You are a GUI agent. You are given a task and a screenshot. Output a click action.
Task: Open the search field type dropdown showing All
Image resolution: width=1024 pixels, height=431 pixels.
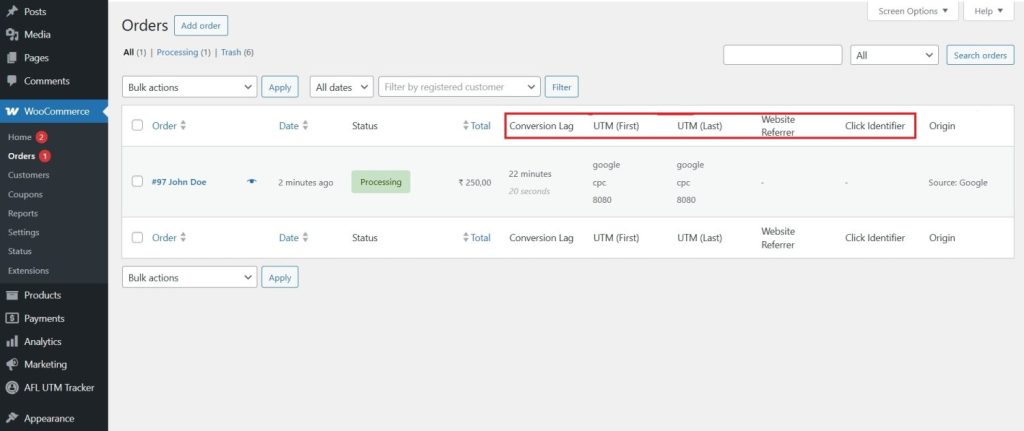(894, 56)
